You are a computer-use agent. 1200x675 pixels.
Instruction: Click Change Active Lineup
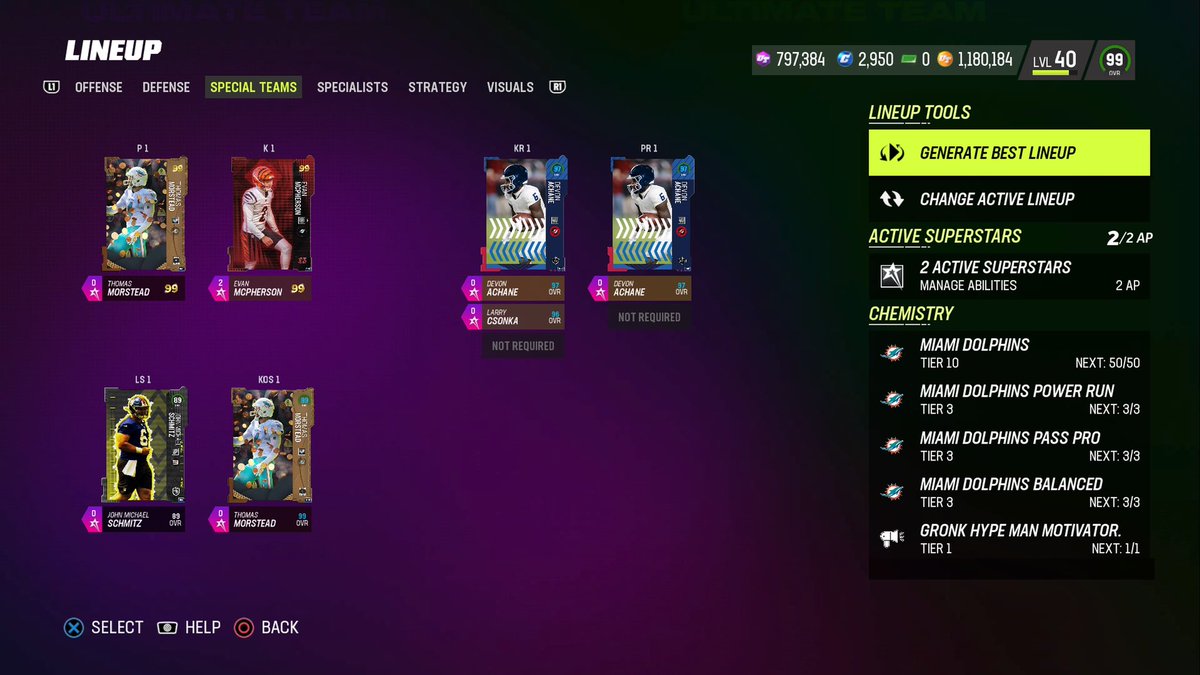pos(1009,199)
